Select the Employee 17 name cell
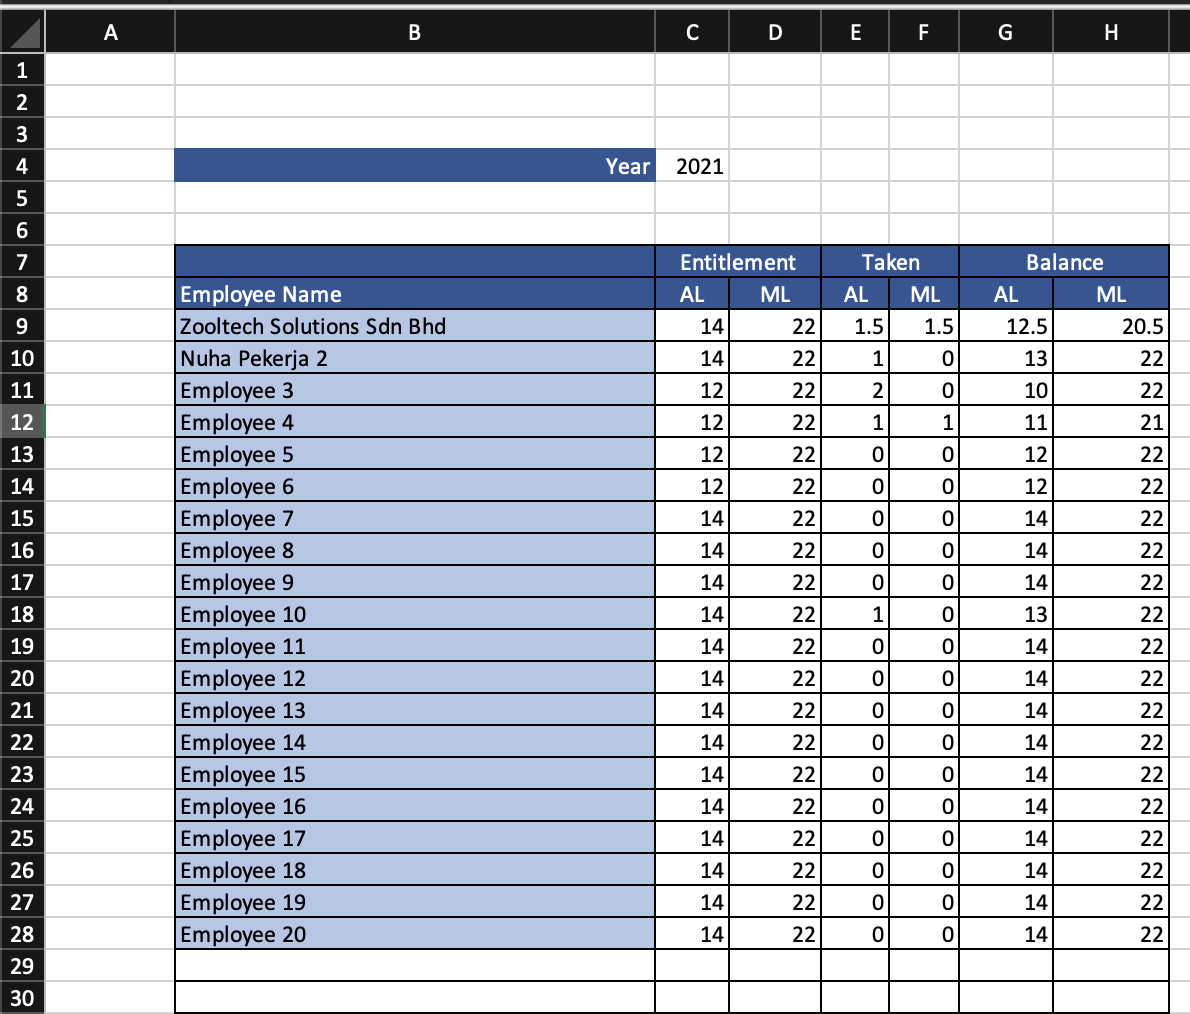Screen dimensions: 1190x1014 click(x=414, y=838)
